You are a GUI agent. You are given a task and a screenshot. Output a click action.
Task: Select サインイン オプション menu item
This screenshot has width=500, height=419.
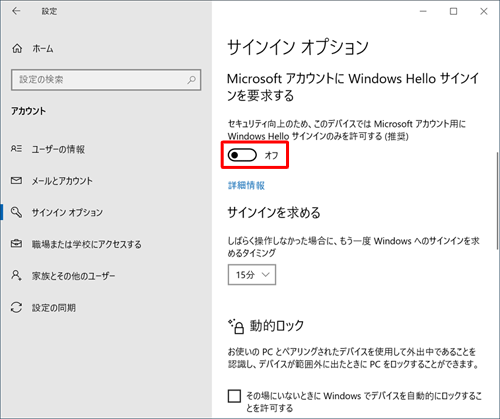point(67,212)
